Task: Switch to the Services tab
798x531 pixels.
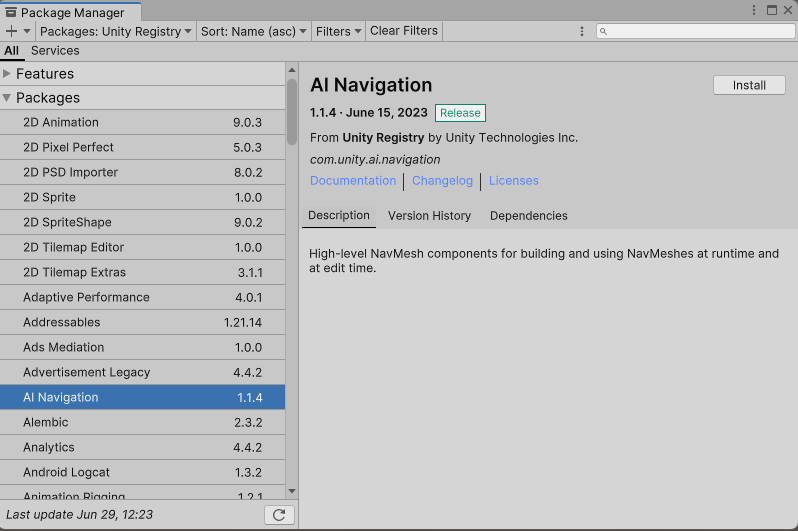Action: (x=55, y=50)
